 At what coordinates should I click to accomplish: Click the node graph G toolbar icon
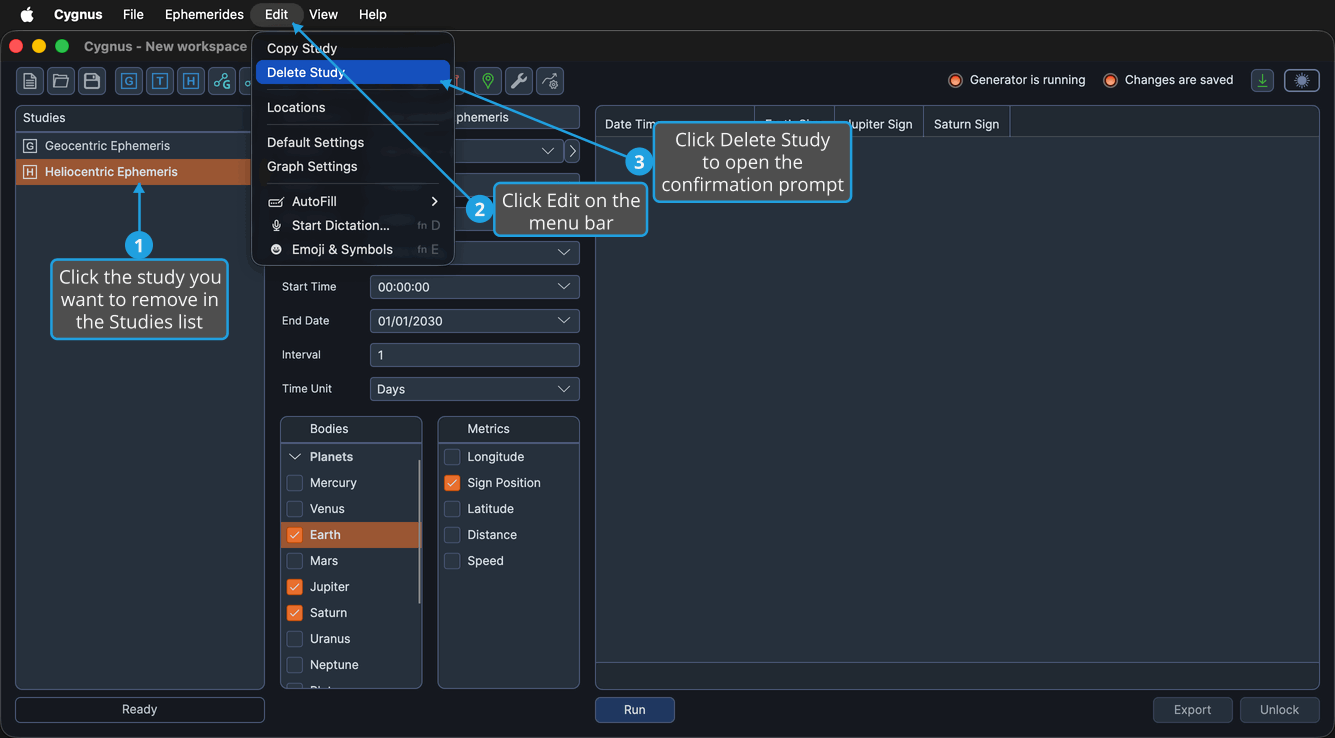pyautogui.click(x=222, y=81)
